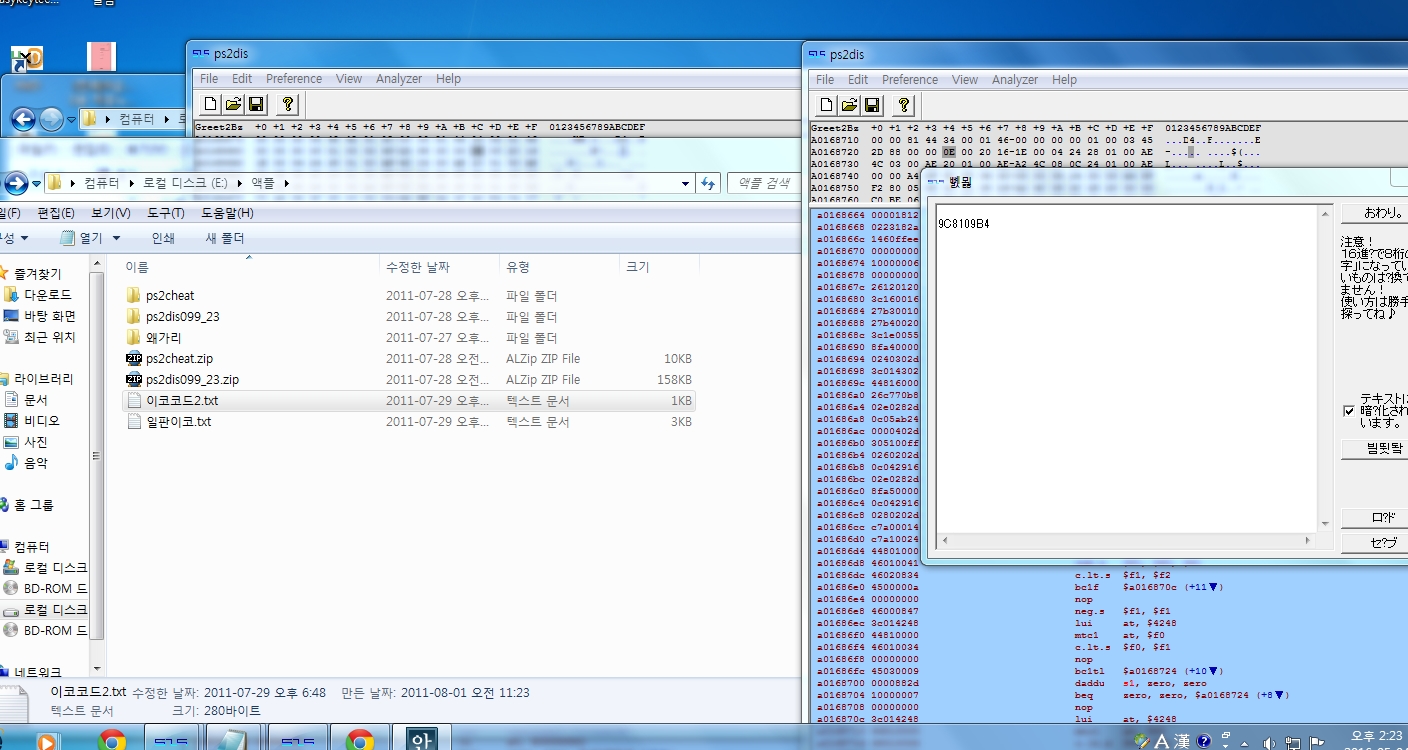The width and height of the screenshot is (1408, 750).
Task: Open the 편집(E) menu in Explorer
Action: [x=56, y=213]
